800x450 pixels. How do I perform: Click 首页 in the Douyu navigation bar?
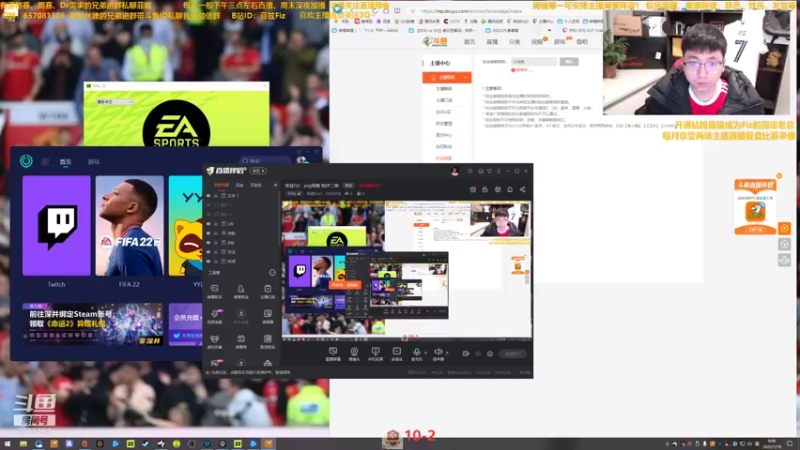469,42
